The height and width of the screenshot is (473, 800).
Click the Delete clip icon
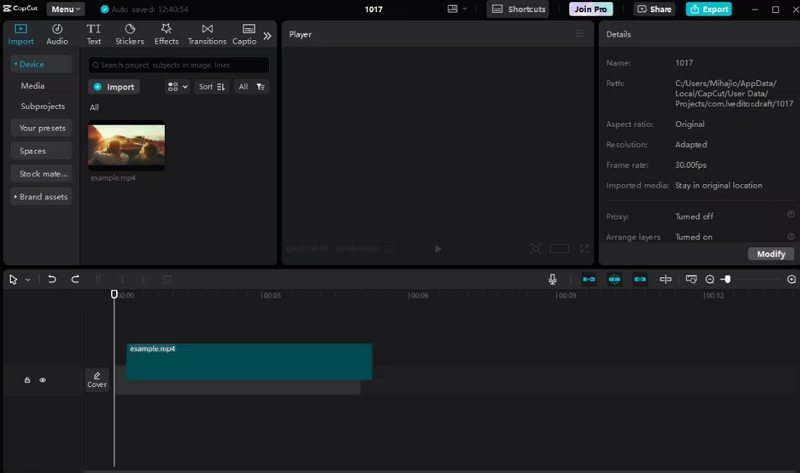(x=167, y=279)
